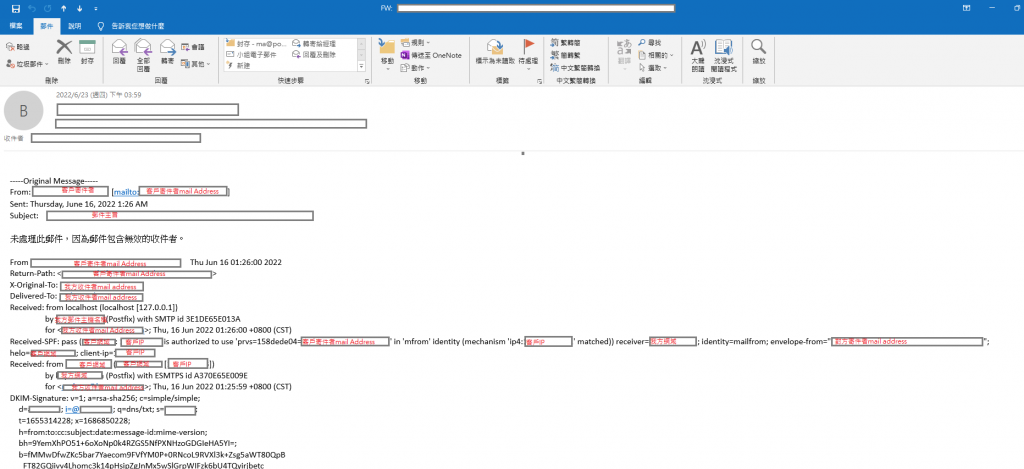Select the 回覆及刪除 quick step

coord(316,54)
